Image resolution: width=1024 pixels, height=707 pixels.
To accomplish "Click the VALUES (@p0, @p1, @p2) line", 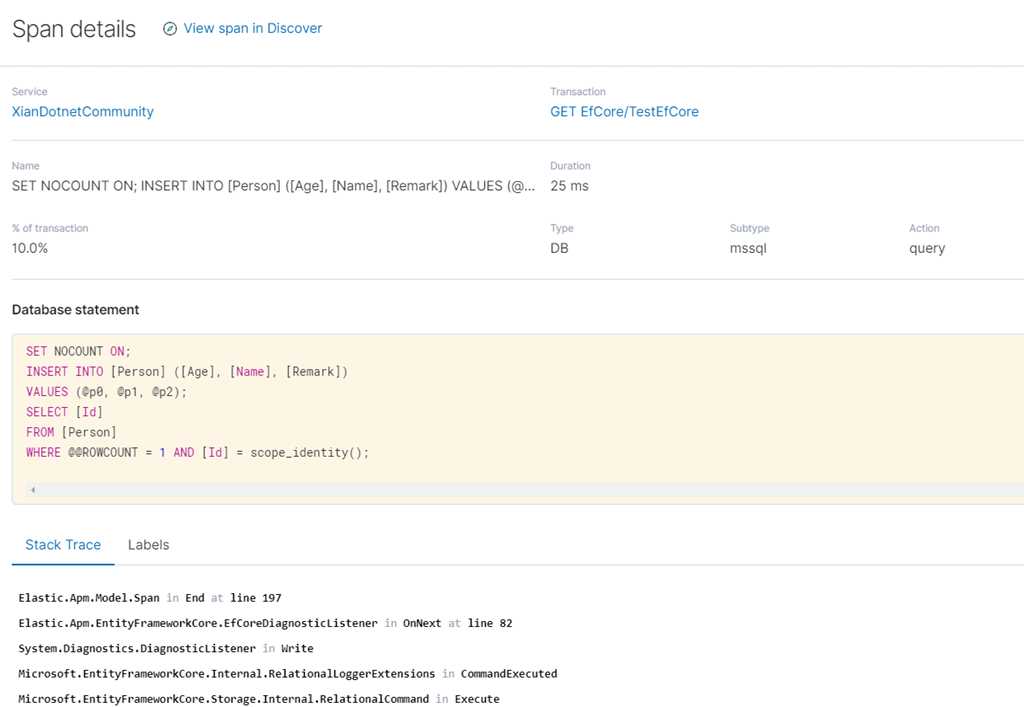I will [106, 392].
